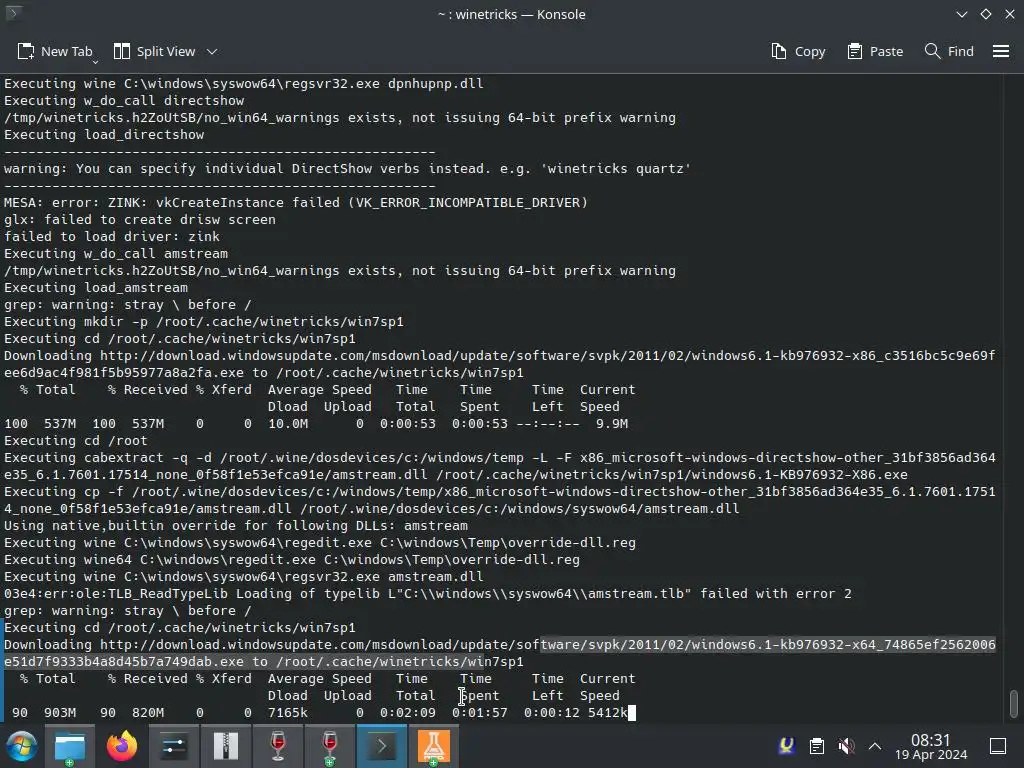The width and height of the screenshot is (1024, 768).
Task: Click the Split View button
Action: [154, 52]
